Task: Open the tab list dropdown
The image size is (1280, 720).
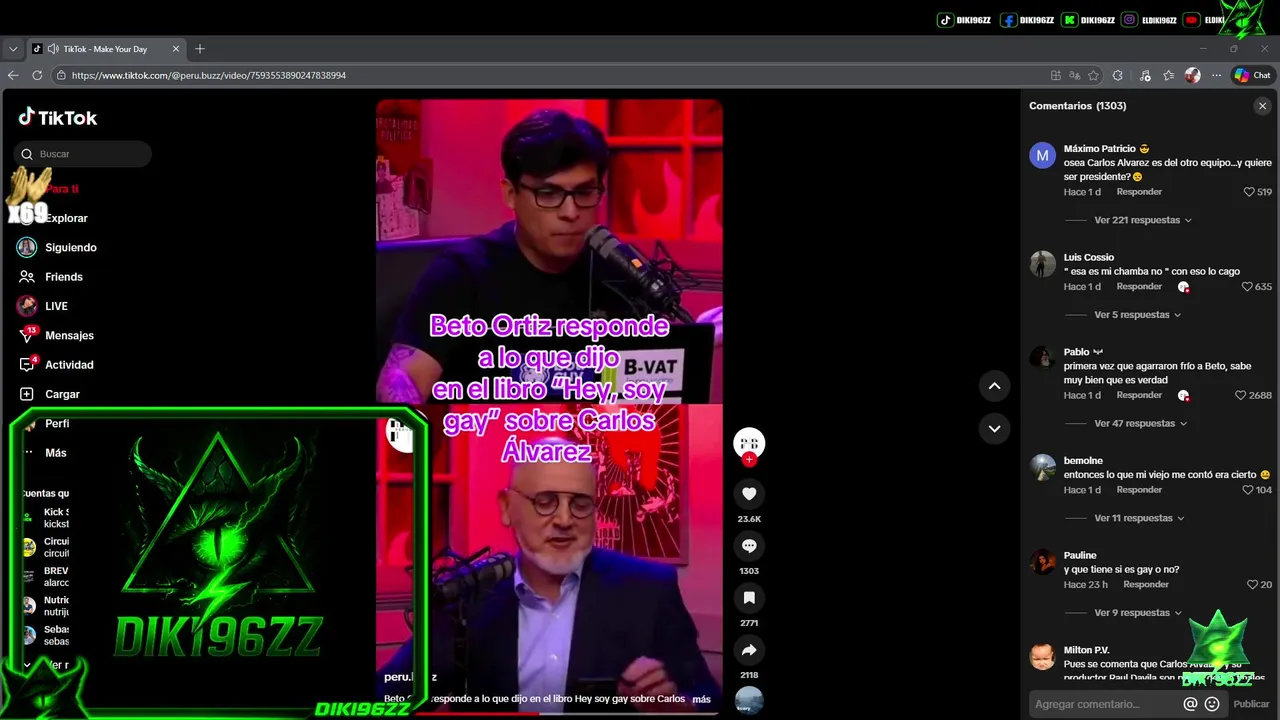Action: click(x=13, y=49)
